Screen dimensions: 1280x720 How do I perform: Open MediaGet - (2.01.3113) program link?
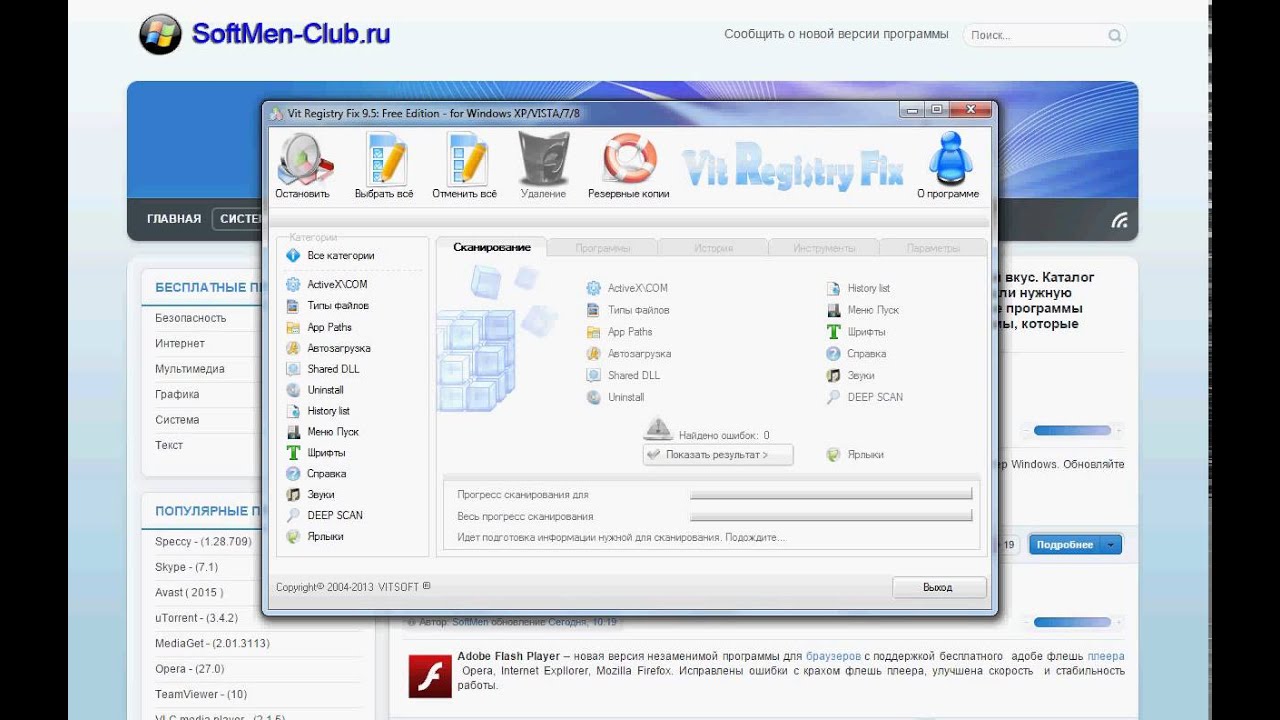pos(212,643)
